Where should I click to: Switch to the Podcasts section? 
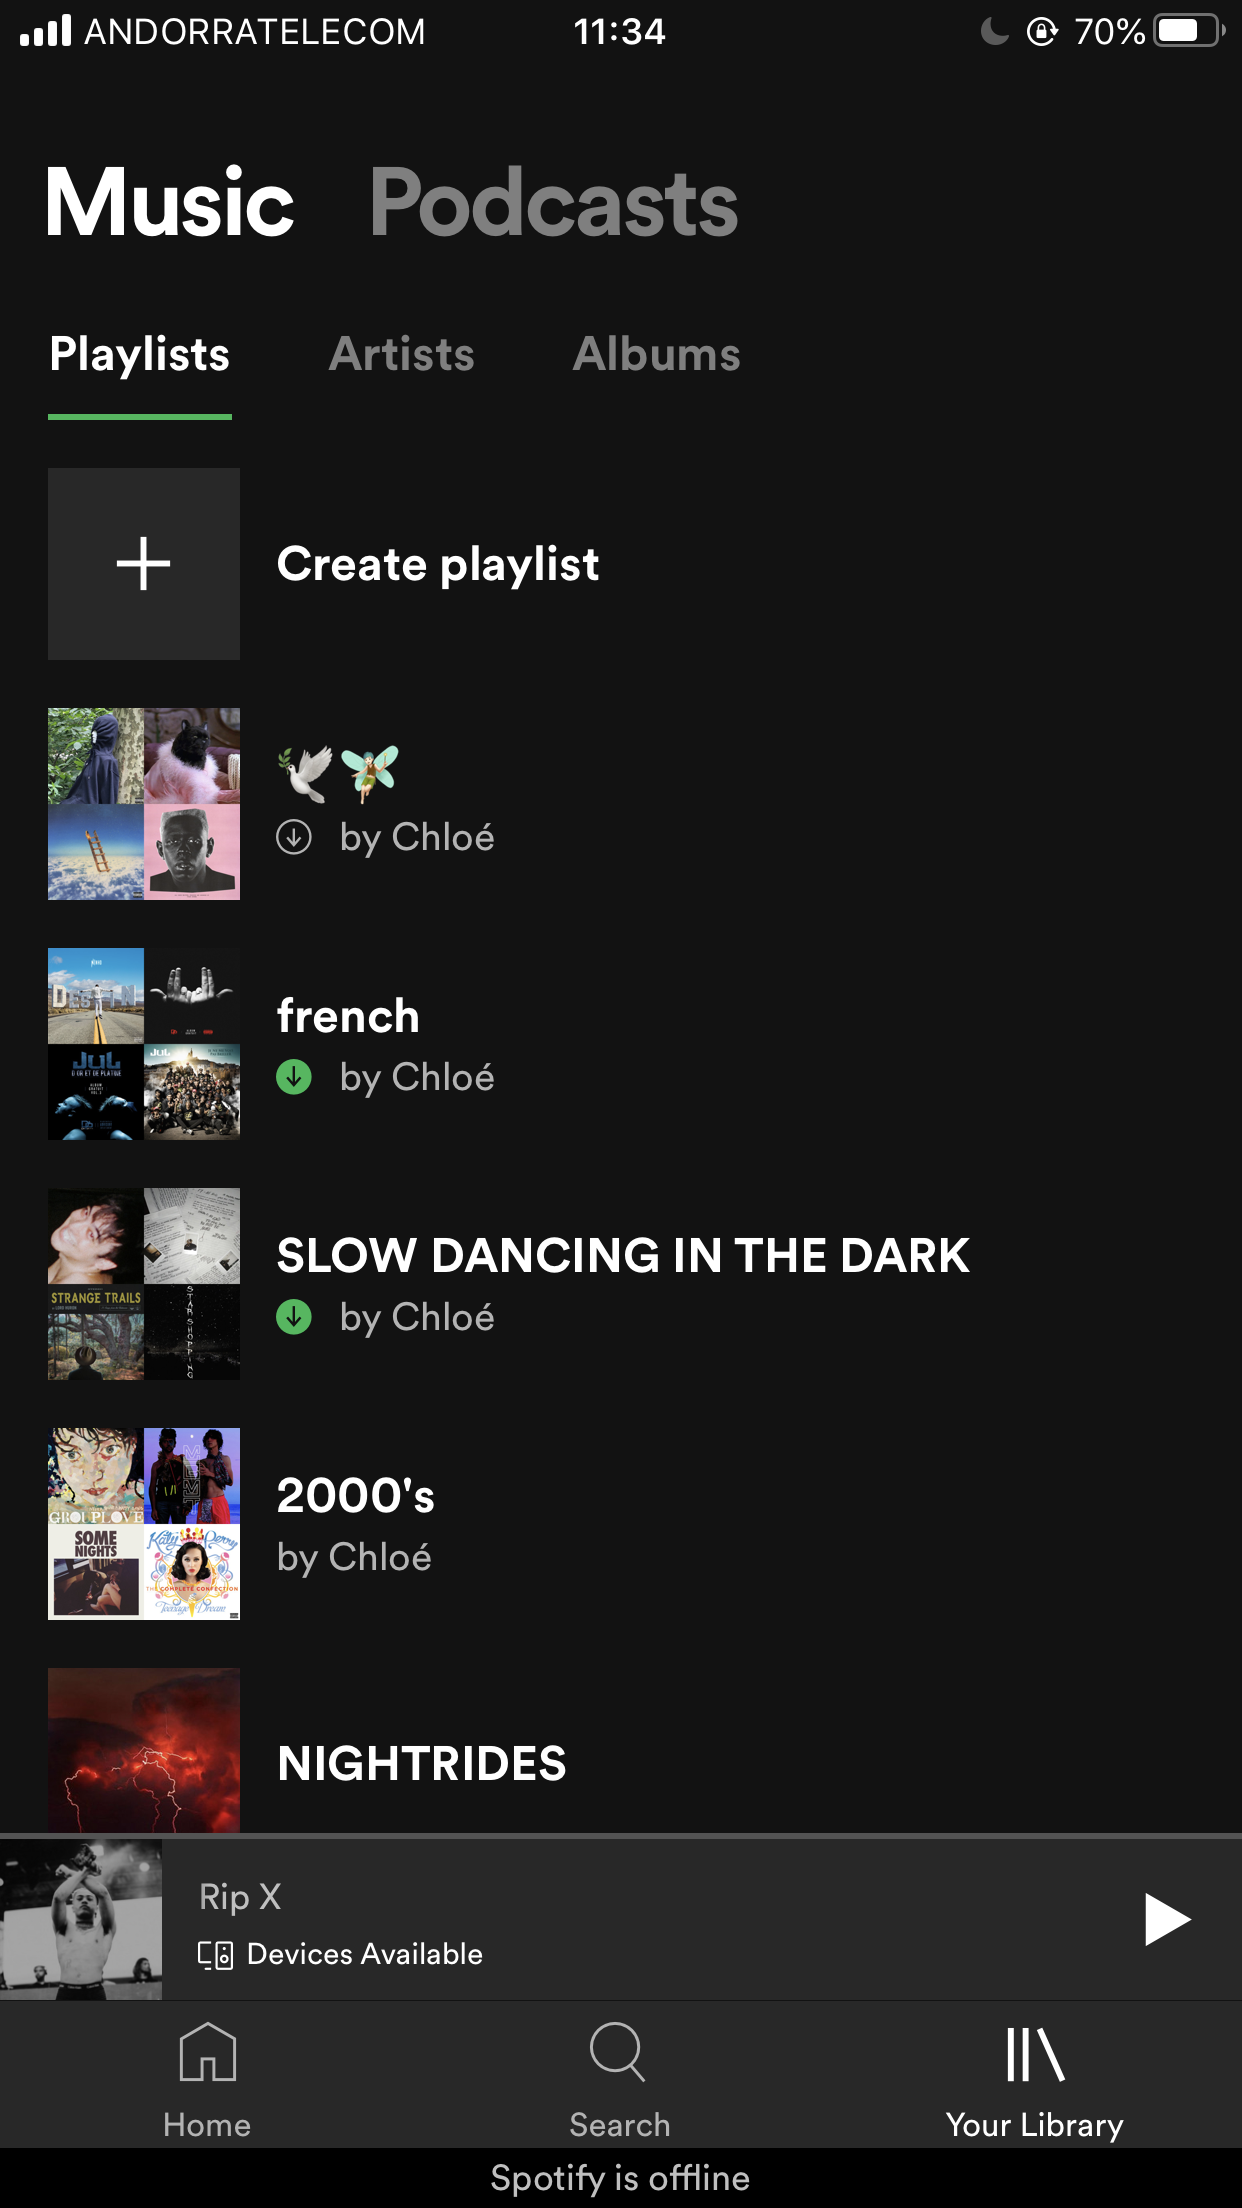pyautogui.click(x=554, y=204)
